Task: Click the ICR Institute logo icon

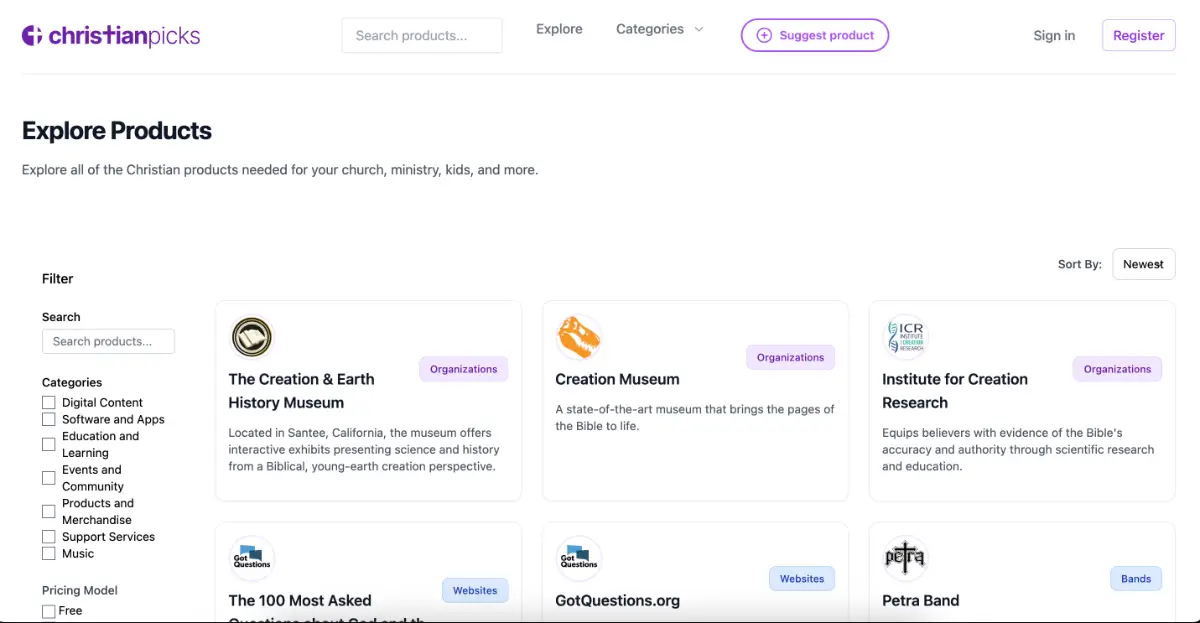Action: [906, 337]
